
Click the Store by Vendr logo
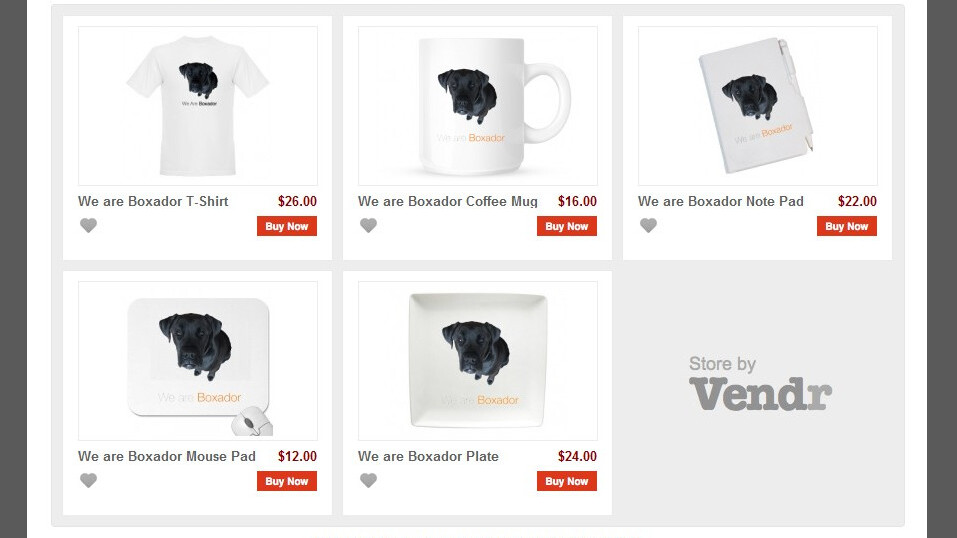[x=760, y=383]
